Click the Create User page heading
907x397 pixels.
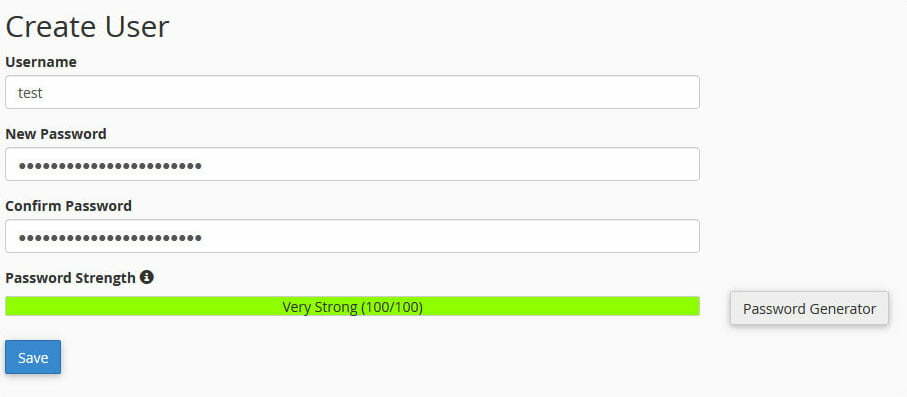click(87, 27)
